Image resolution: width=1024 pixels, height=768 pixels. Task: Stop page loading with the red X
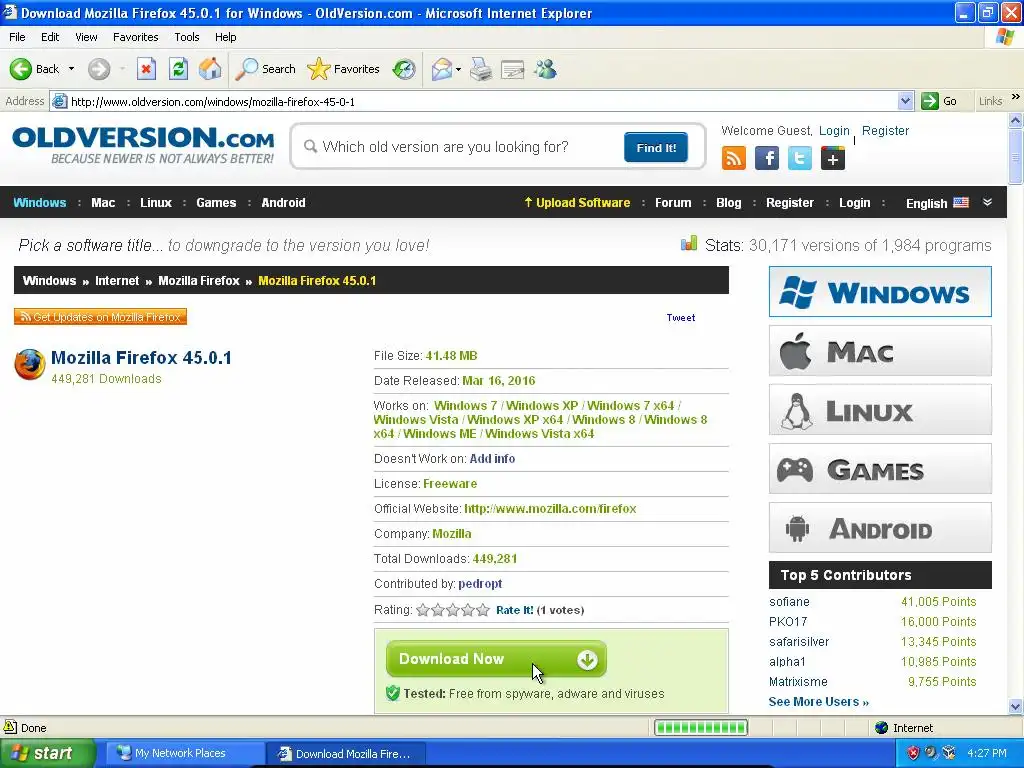tap(146, 69)
